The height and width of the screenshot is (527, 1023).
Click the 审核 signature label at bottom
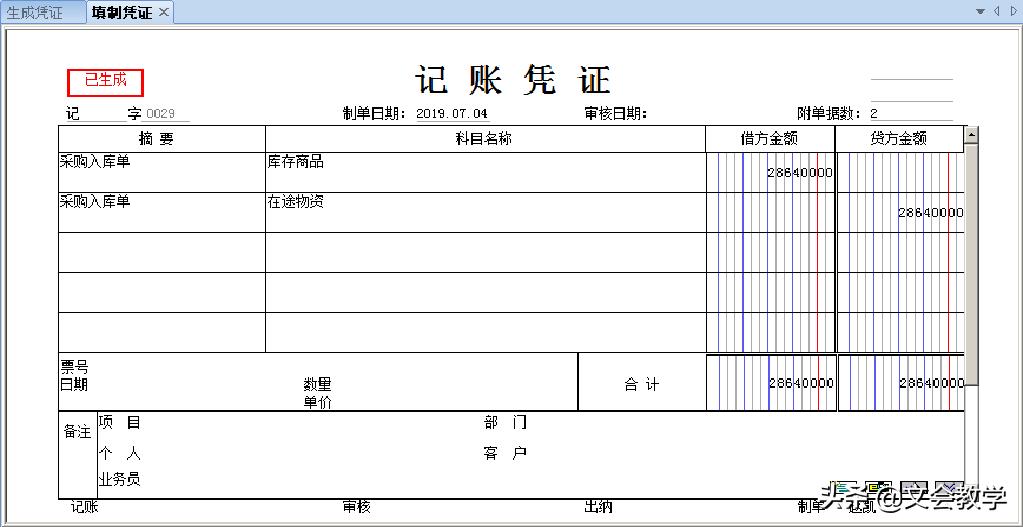pos(356,507)
